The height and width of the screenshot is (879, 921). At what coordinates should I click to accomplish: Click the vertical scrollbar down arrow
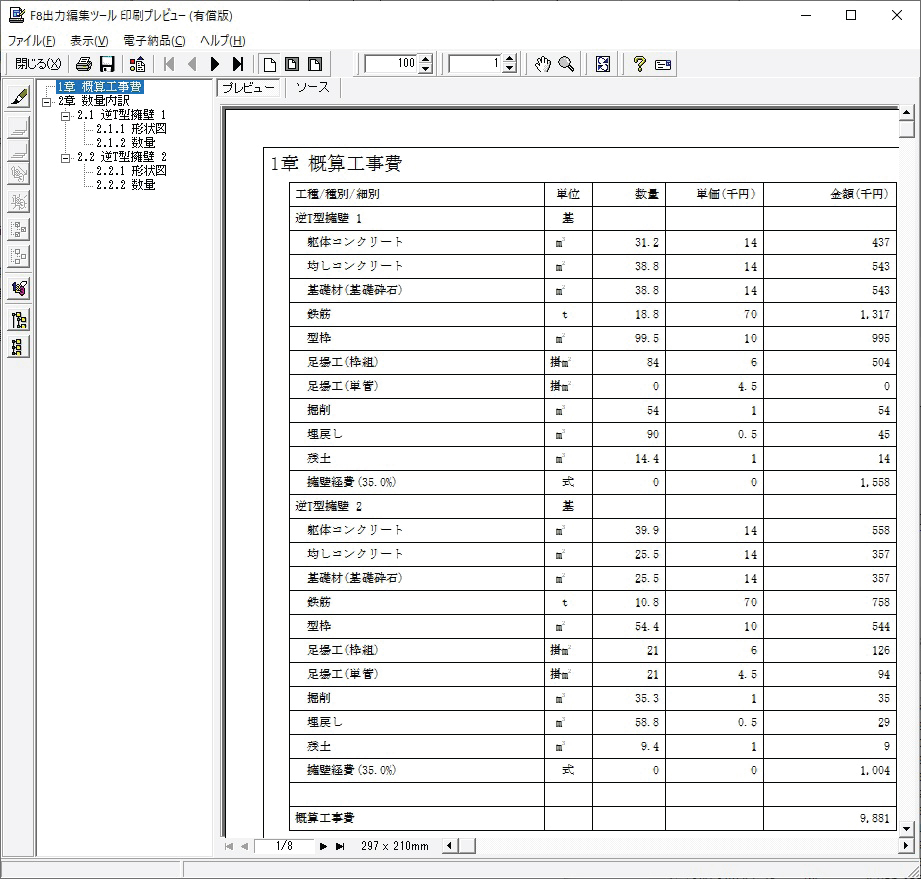click(x=906, y=828)
